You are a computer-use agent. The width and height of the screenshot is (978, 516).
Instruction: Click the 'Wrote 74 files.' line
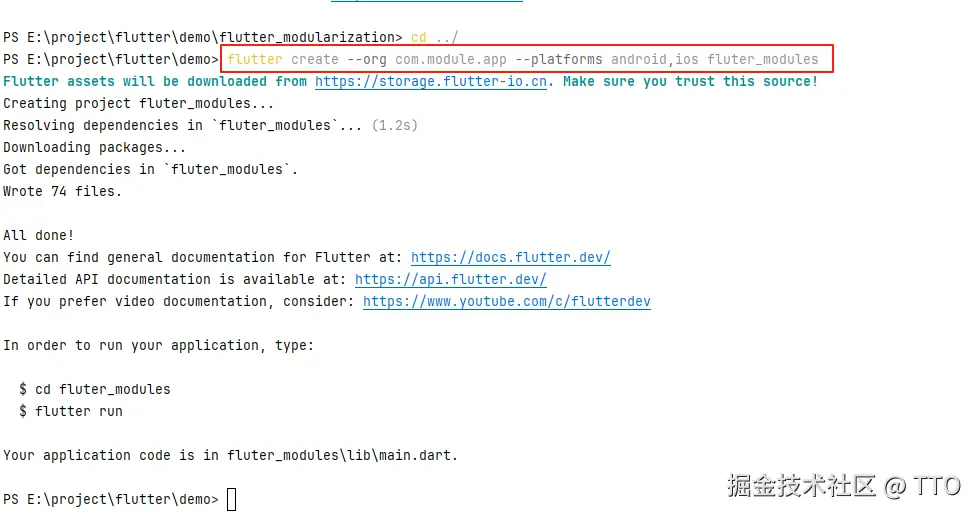tap(62, 192)
